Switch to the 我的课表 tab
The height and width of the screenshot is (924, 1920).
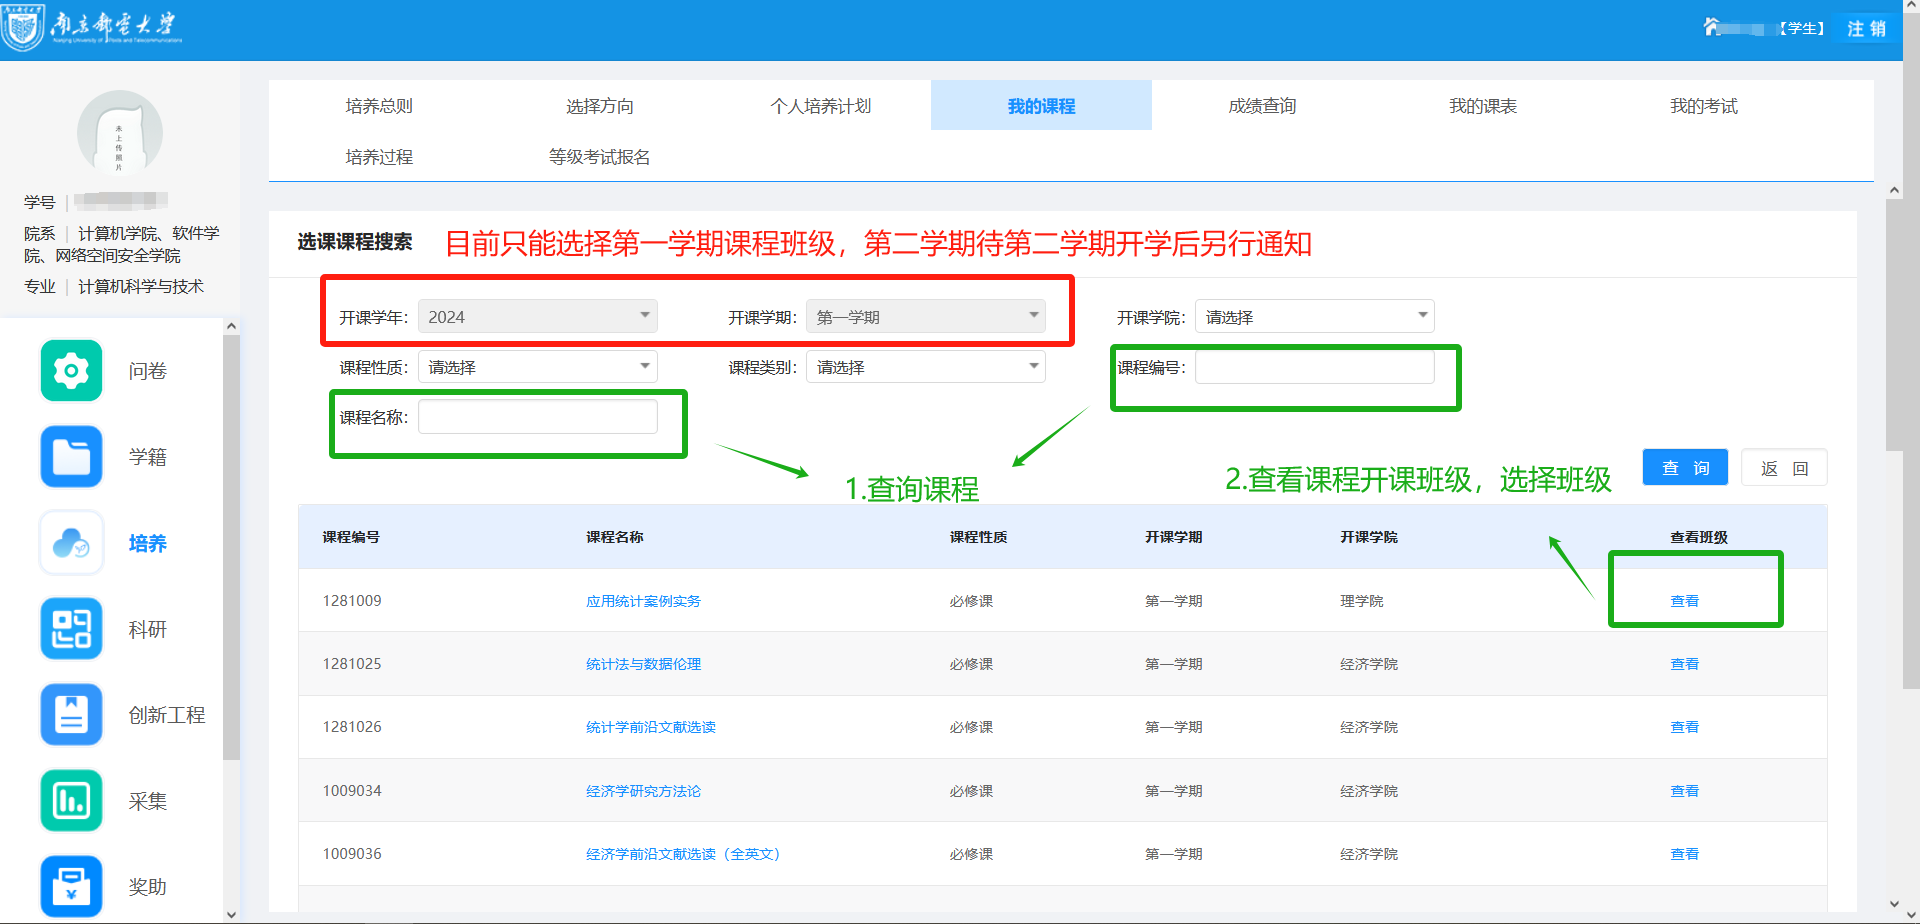tap(1482, 106)
